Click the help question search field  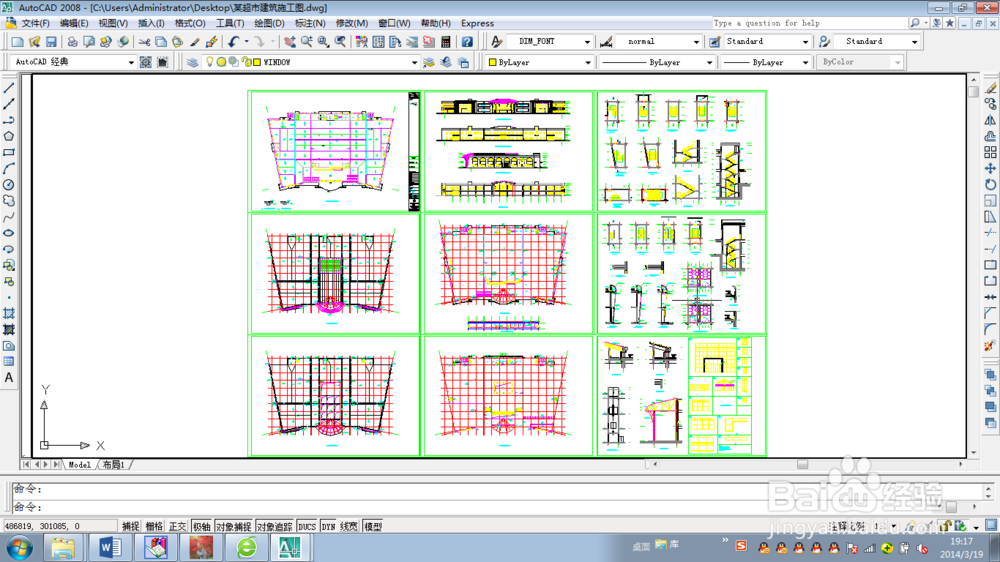pos(808,23)
